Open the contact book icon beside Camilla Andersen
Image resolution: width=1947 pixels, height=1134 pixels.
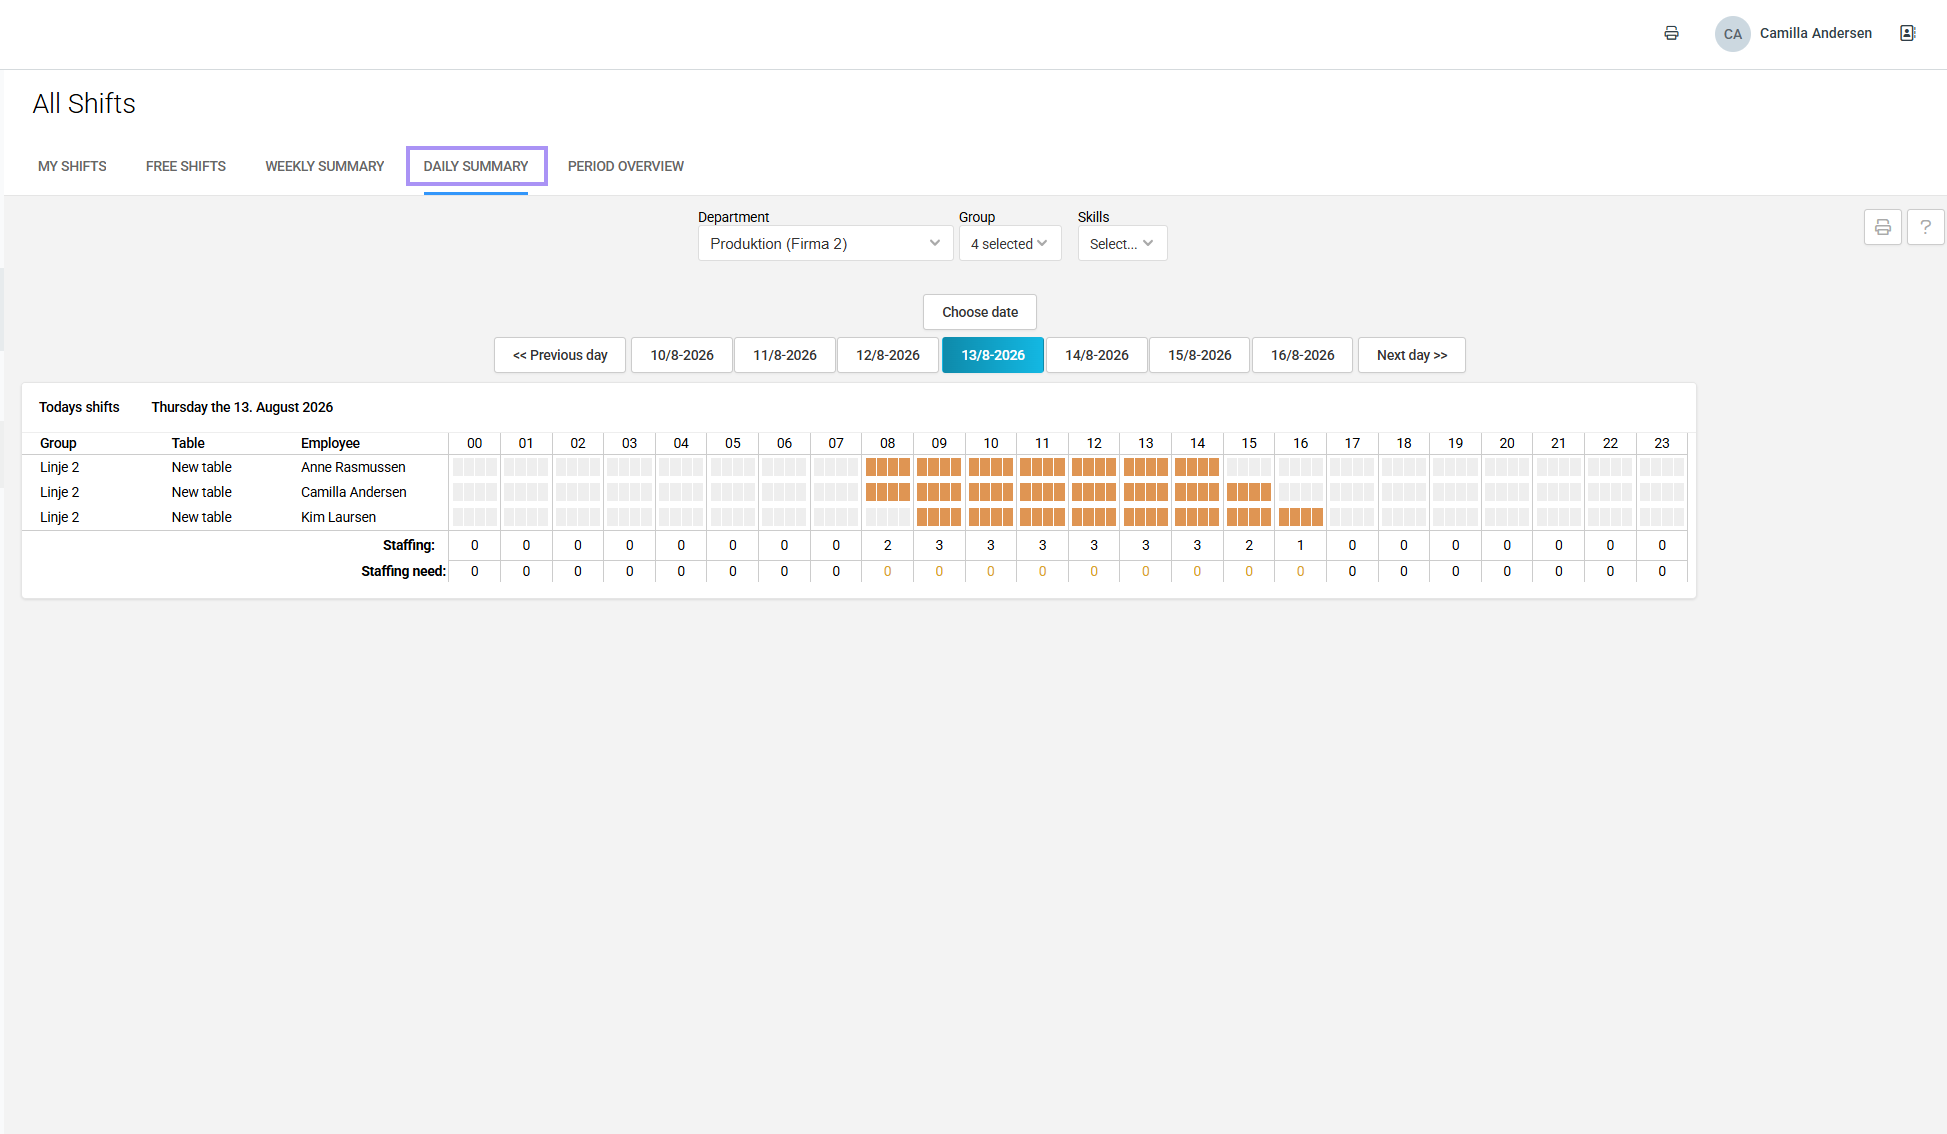(x=1907, y=33)
